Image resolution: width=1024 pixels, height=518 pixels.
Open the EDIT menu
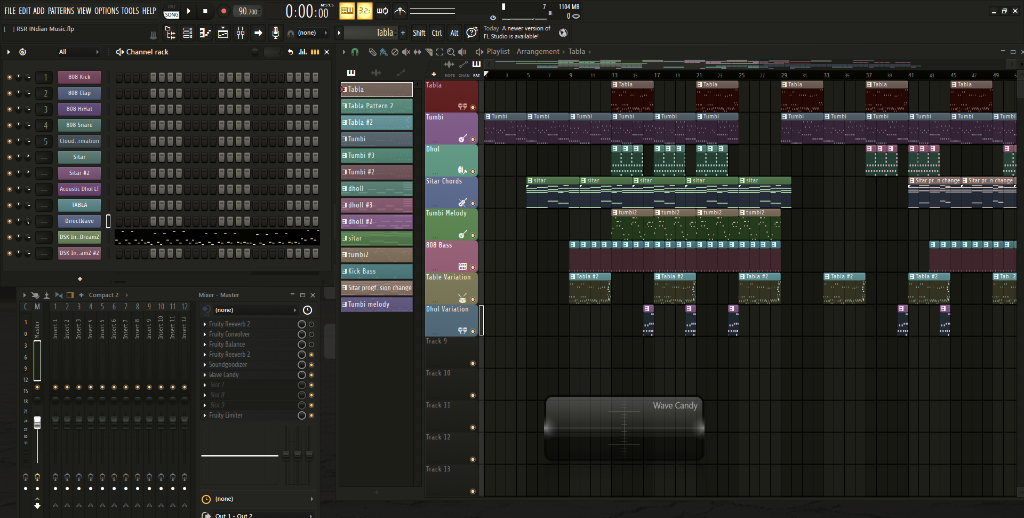(x=24, y=10)
